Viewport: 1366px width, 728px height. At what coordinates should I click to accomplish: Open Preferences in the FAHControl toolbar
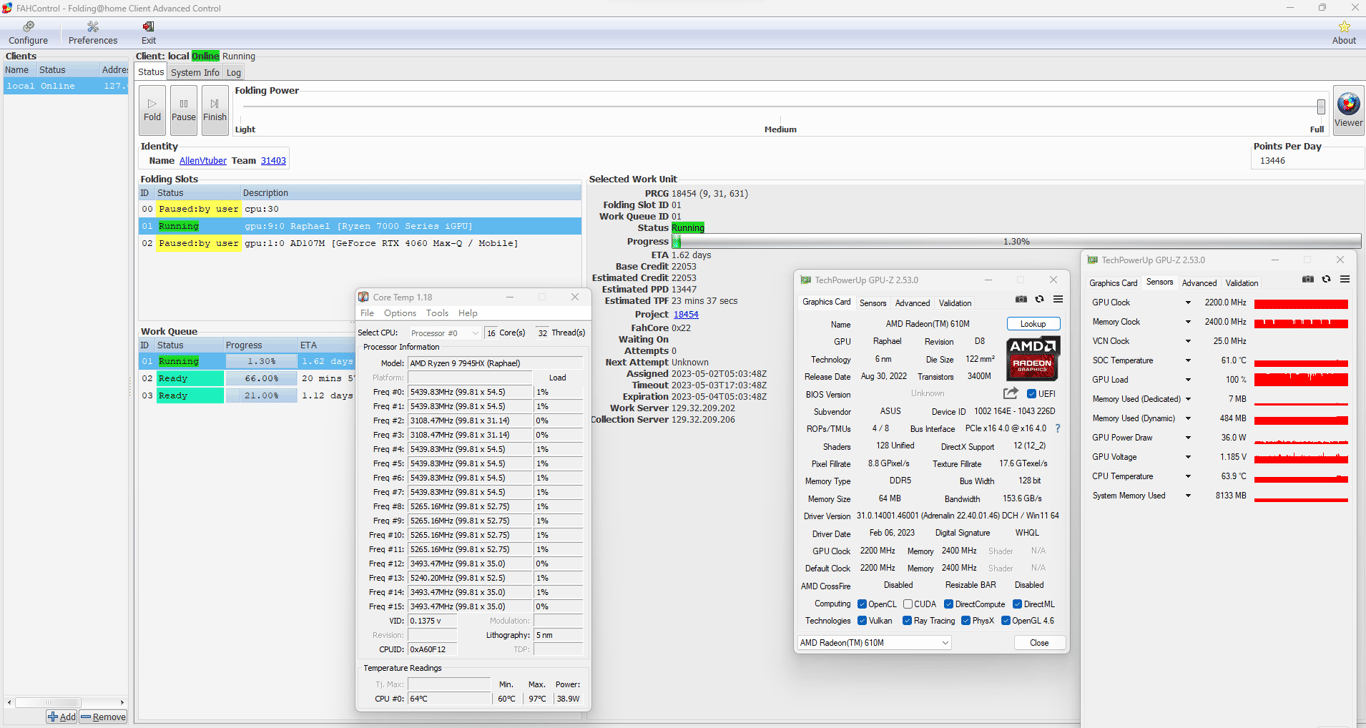(93, 33)
